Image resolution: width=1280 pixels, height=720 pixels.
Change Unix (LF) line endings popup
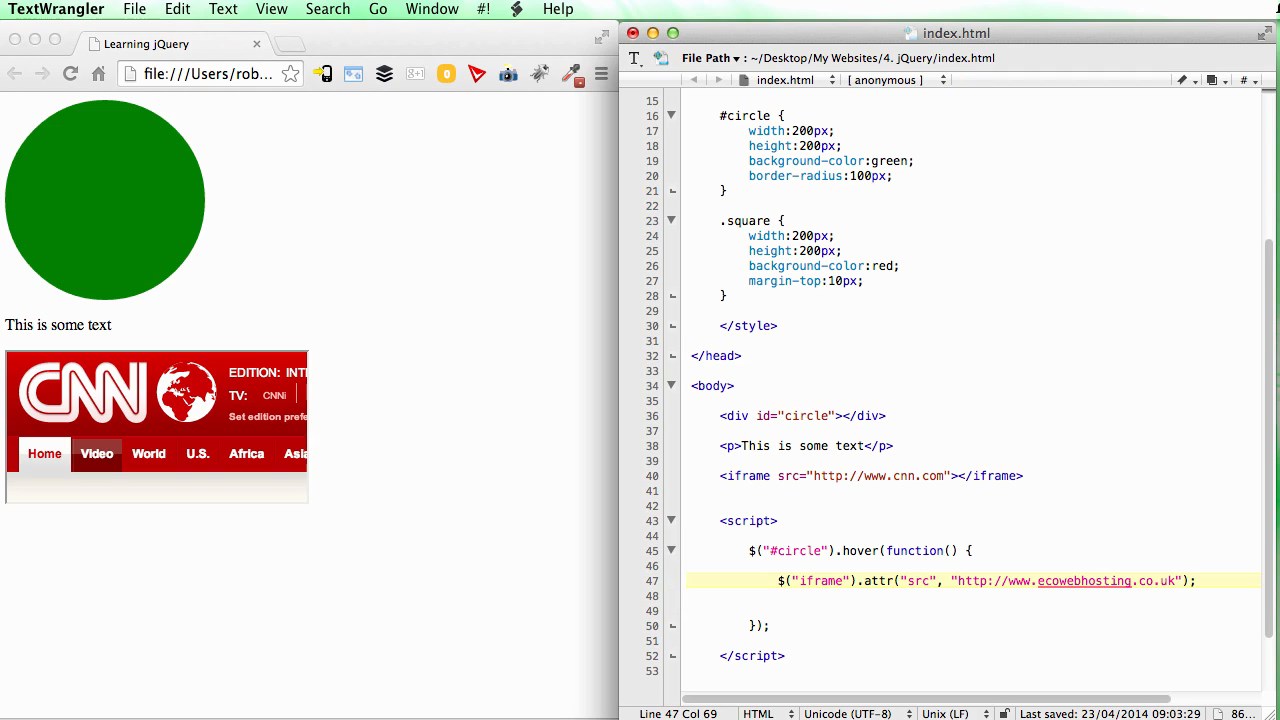(954, 714)
